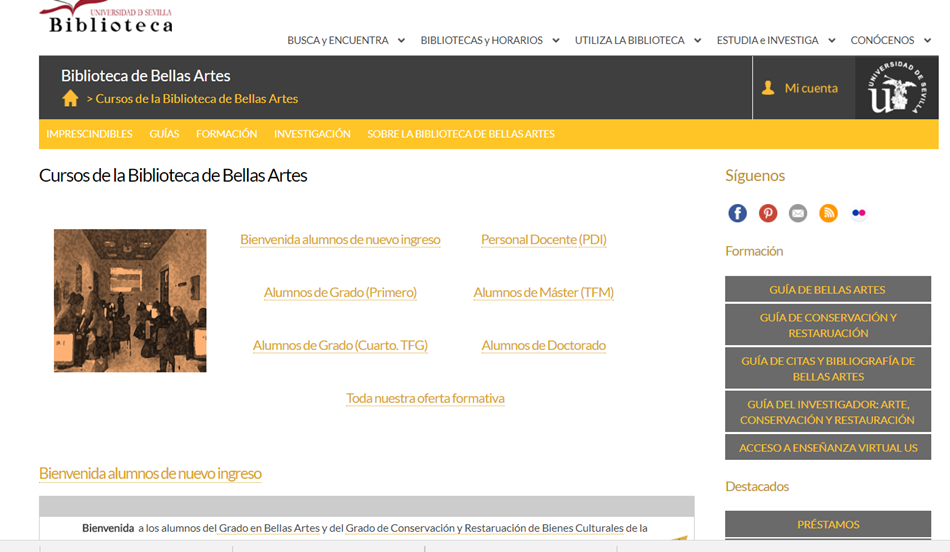The width and height of the screenshot is (950, 552).
Task: Click the classroom photo thumbnail
Action: coord(130,301)
